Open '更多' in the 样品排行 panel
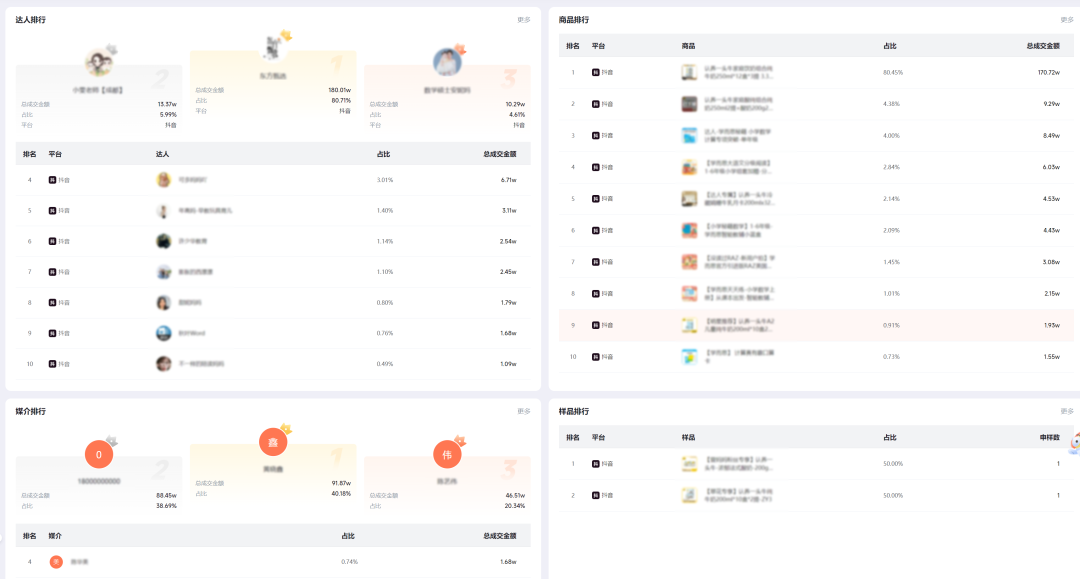 click(x=1066, y=411)
